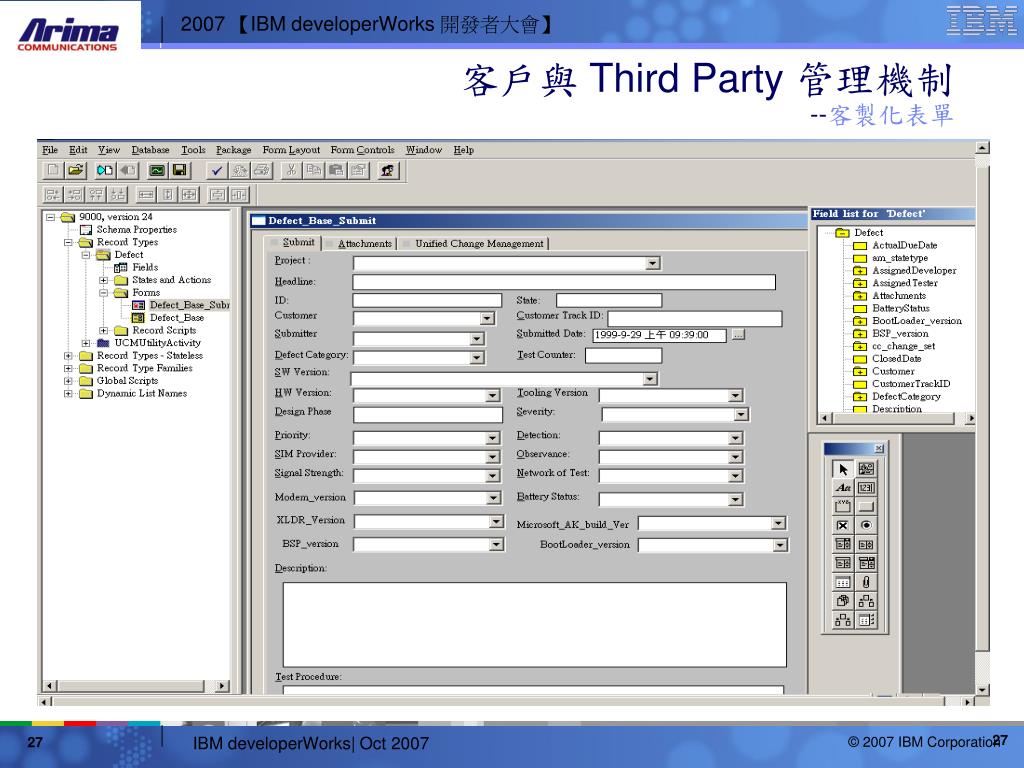Select the push button tool in palette
Viewport: 1024px width, 768px height.
(866, 506)
